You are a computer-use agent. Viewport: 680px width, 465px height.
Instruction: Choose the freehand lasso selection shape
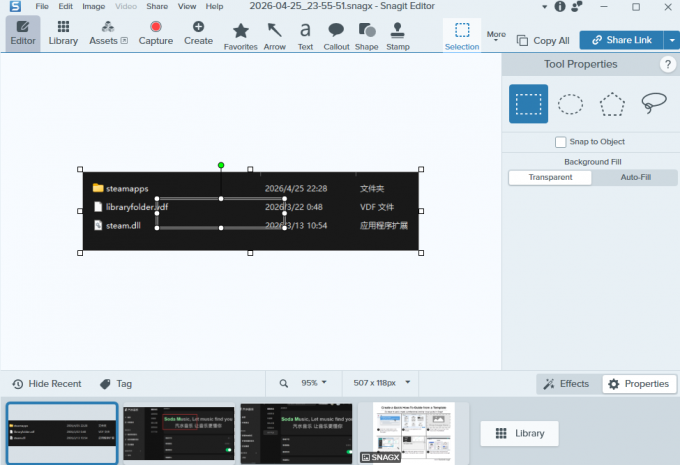(654, 103)
